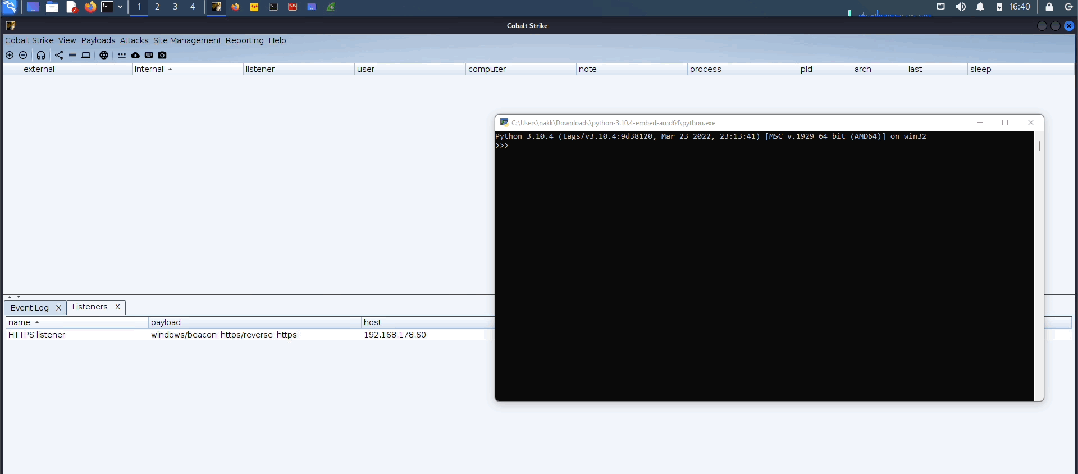Close the Event Log tab
Image resolution: width=1078 pixels, height=474 pixels.
click(x=58, y=308)
